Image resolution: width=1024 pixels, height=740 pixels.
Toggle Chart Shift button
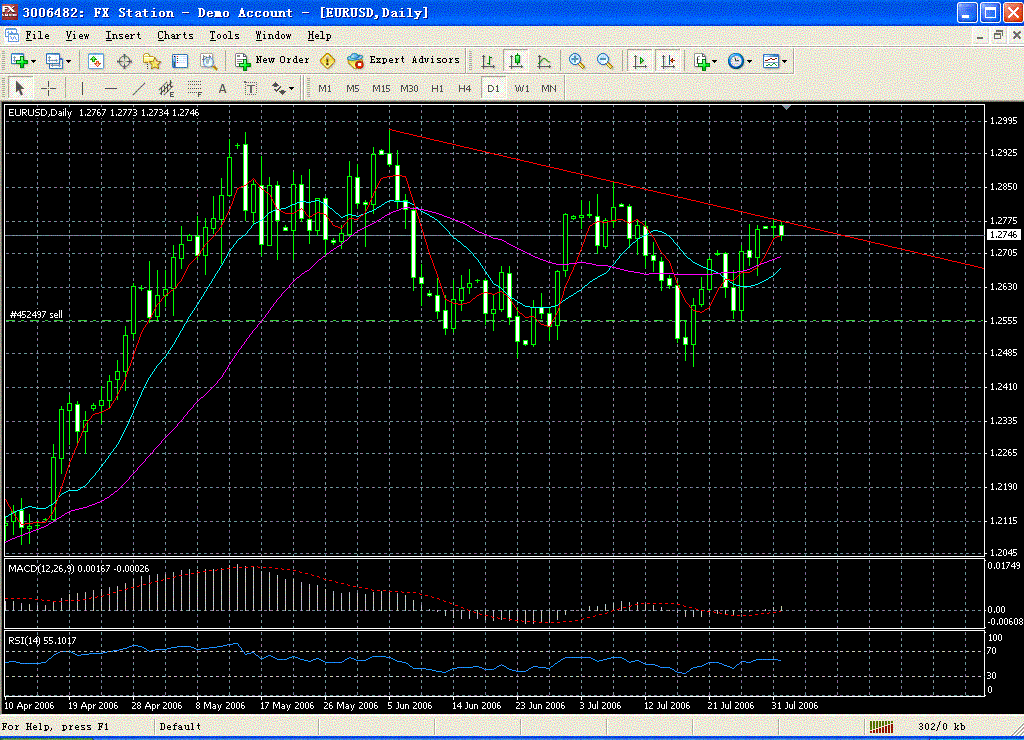(x=667, y=61)
